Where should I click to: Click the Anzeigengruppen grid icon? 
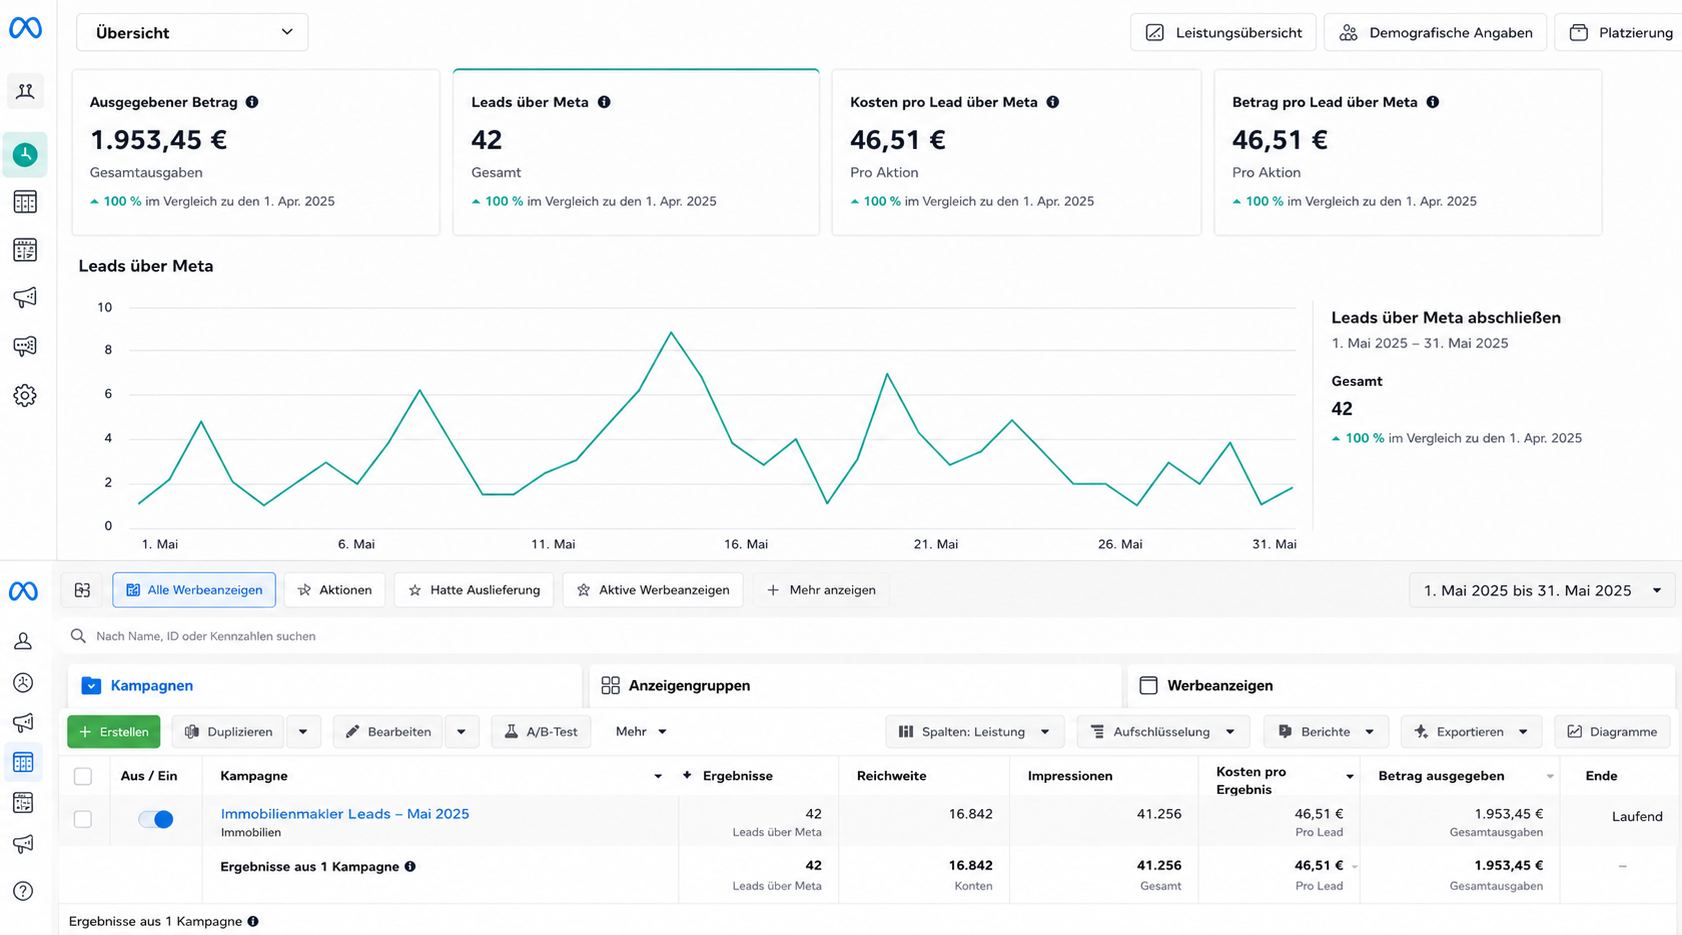610,685
